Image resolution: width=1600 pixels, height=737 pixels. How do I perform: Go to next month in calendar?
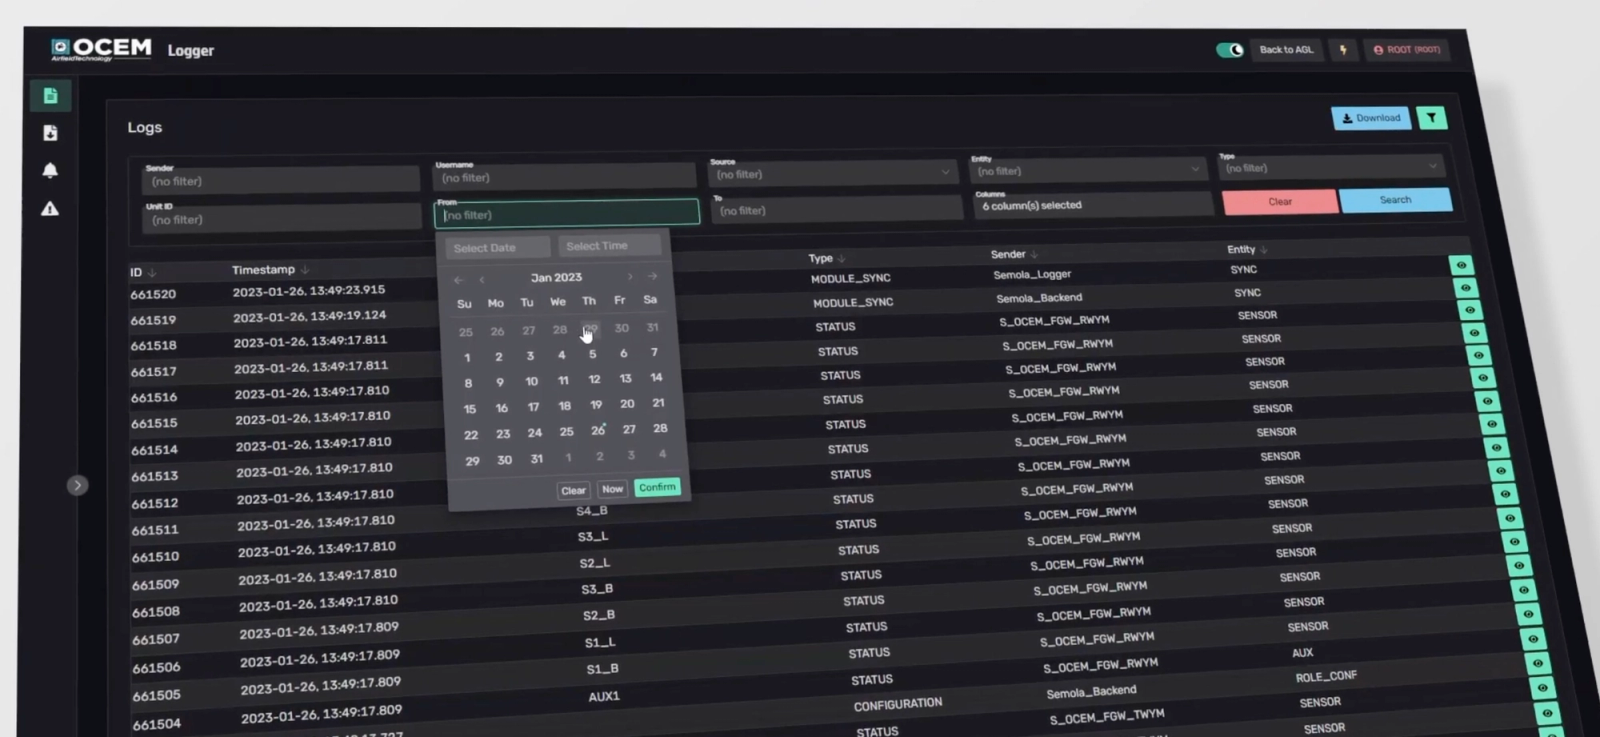(x=630, y=277)
